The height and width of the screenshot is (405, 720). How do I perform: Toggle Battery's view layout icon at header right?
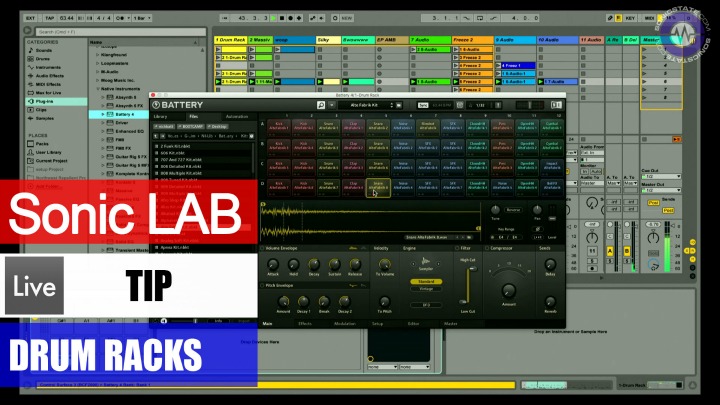click(x=556, y=105)
